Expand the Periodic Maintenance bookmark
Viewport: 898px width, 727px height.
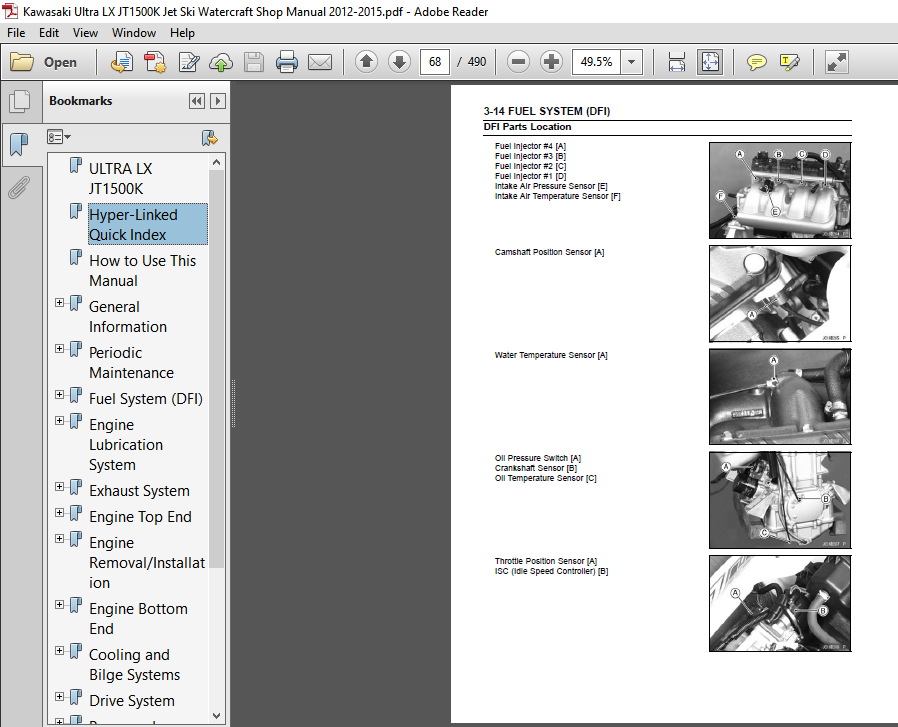[x=60, y=348]
